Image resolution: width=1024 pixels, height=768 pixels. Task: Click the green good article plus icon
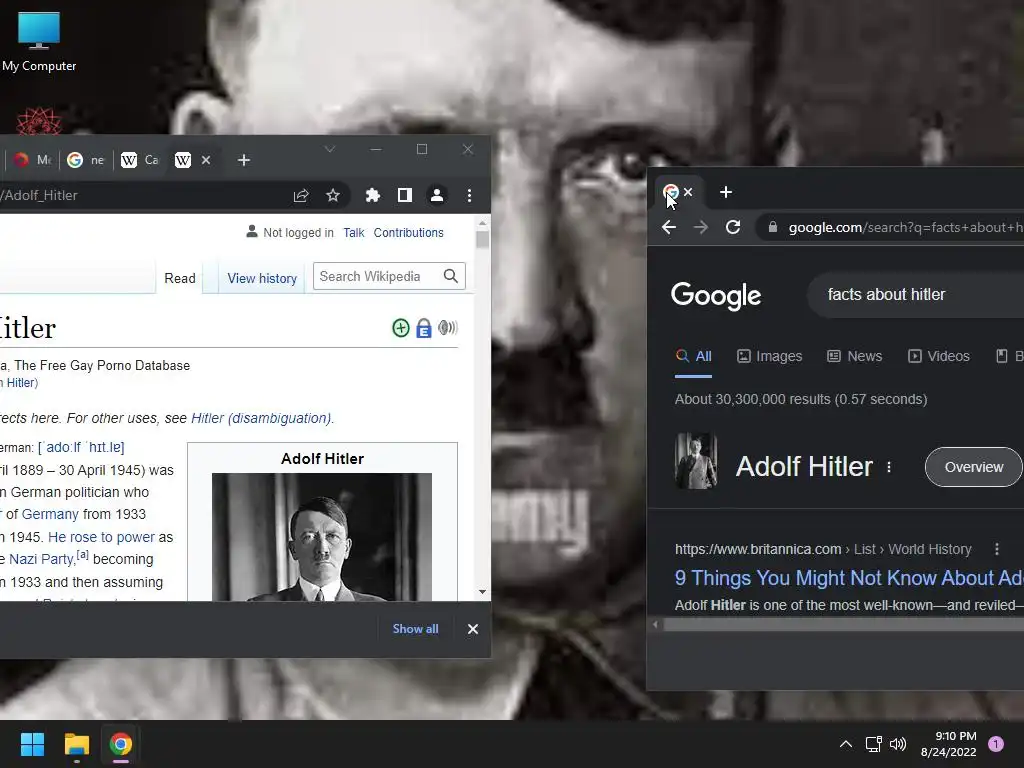401,328
